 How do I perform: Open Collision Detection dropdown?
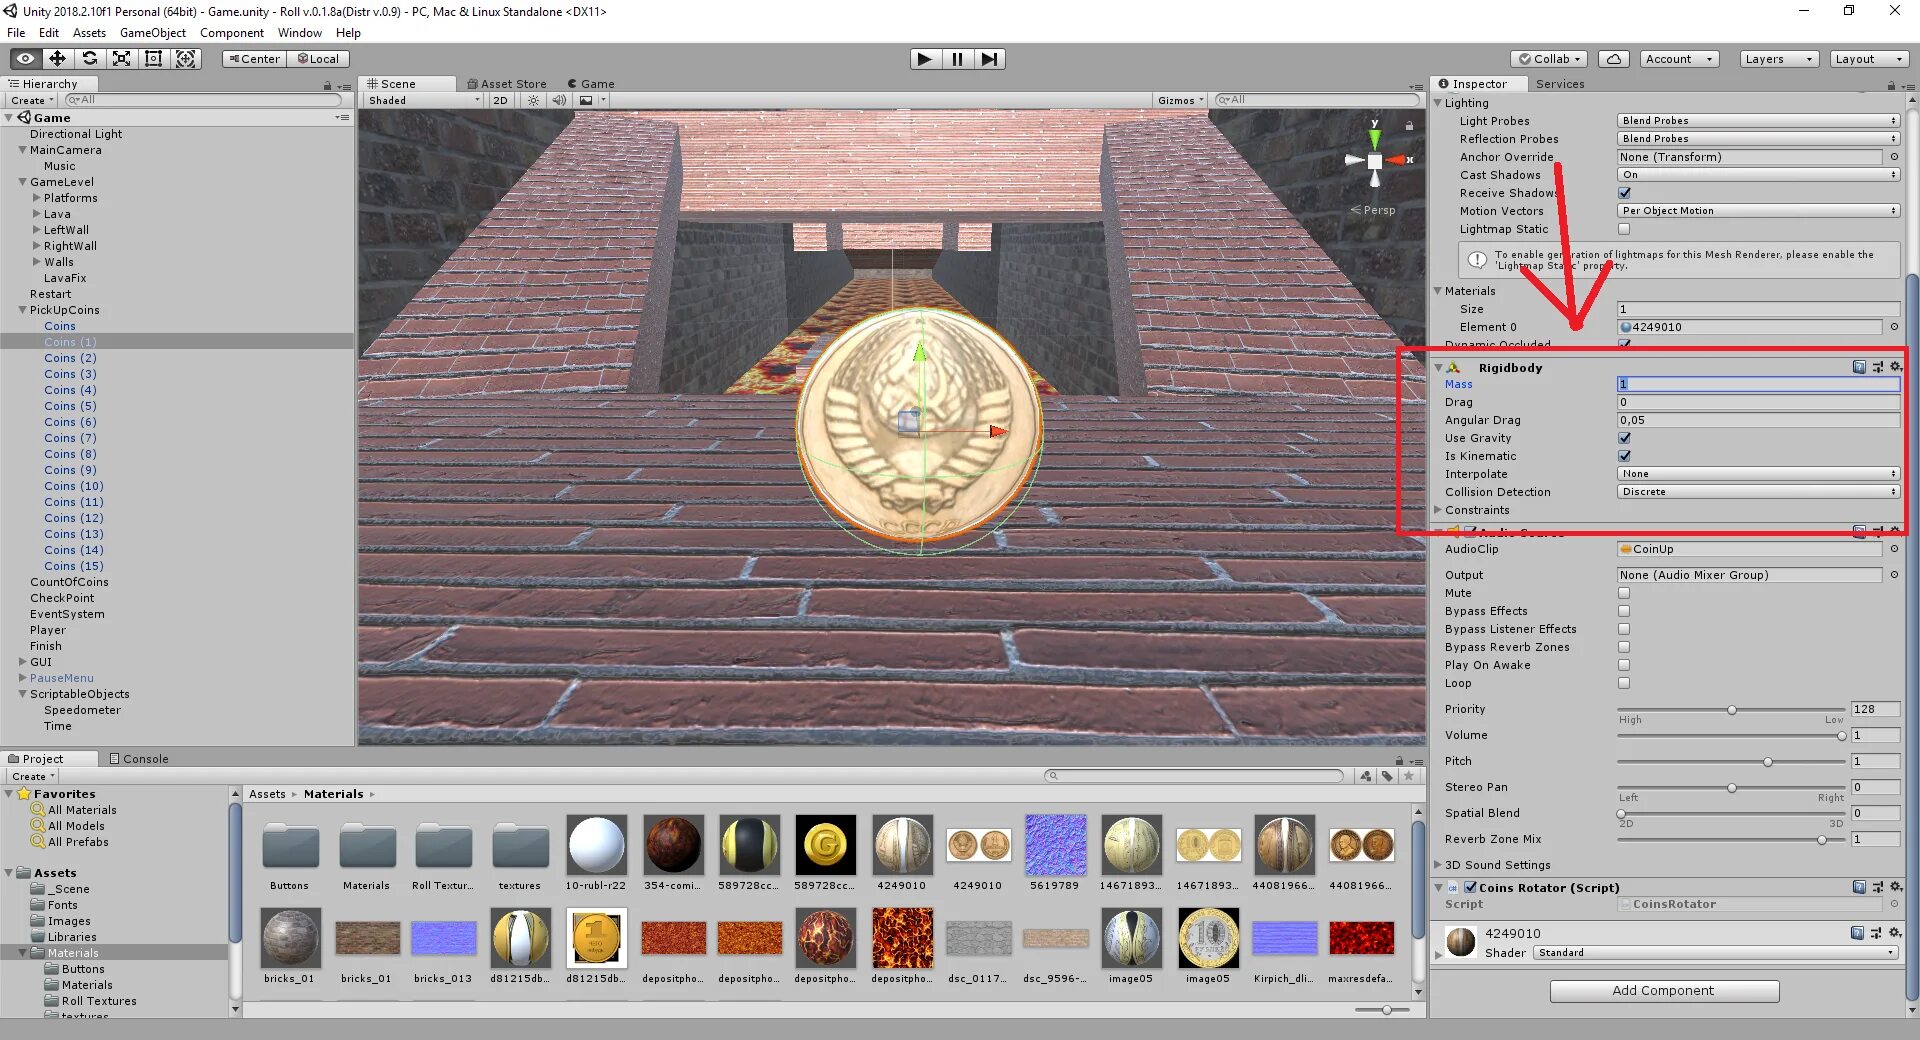(1758, 492)
